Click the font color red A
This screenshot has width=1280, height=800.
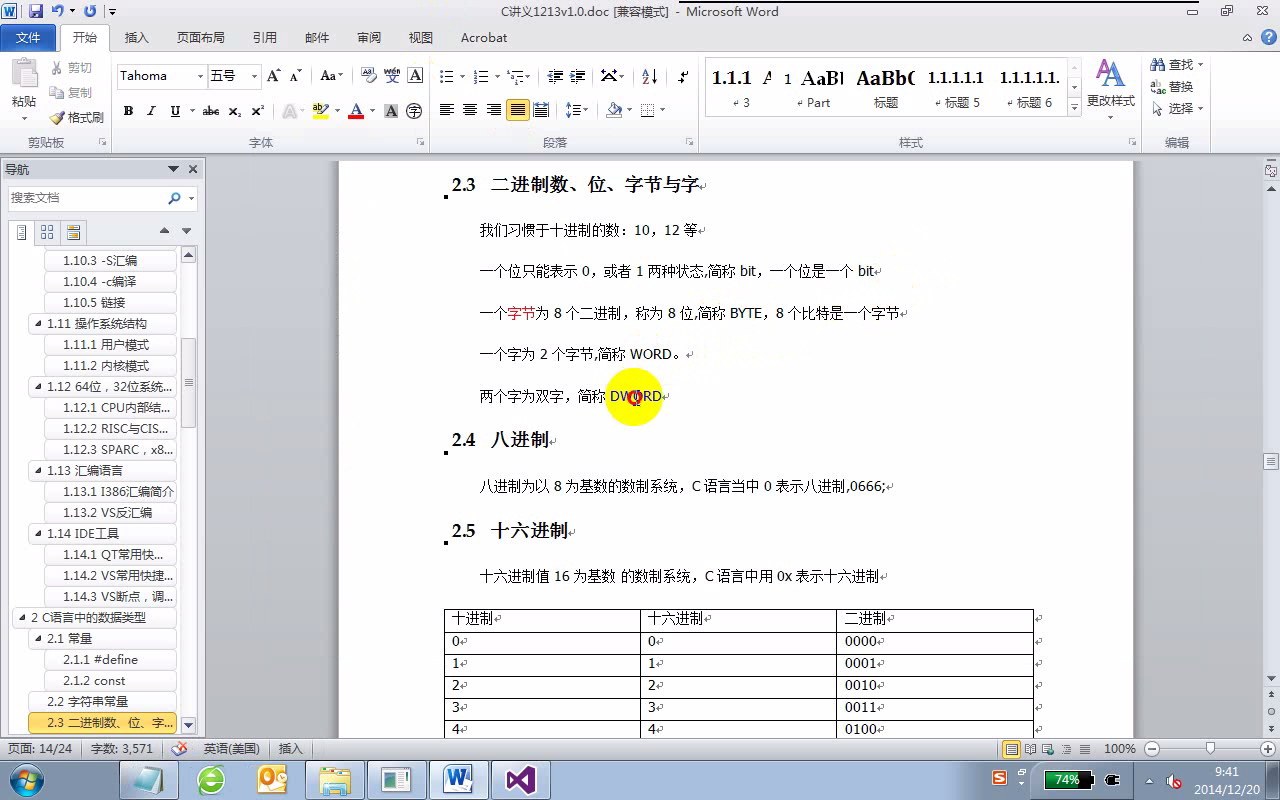(x=355, y=111)
